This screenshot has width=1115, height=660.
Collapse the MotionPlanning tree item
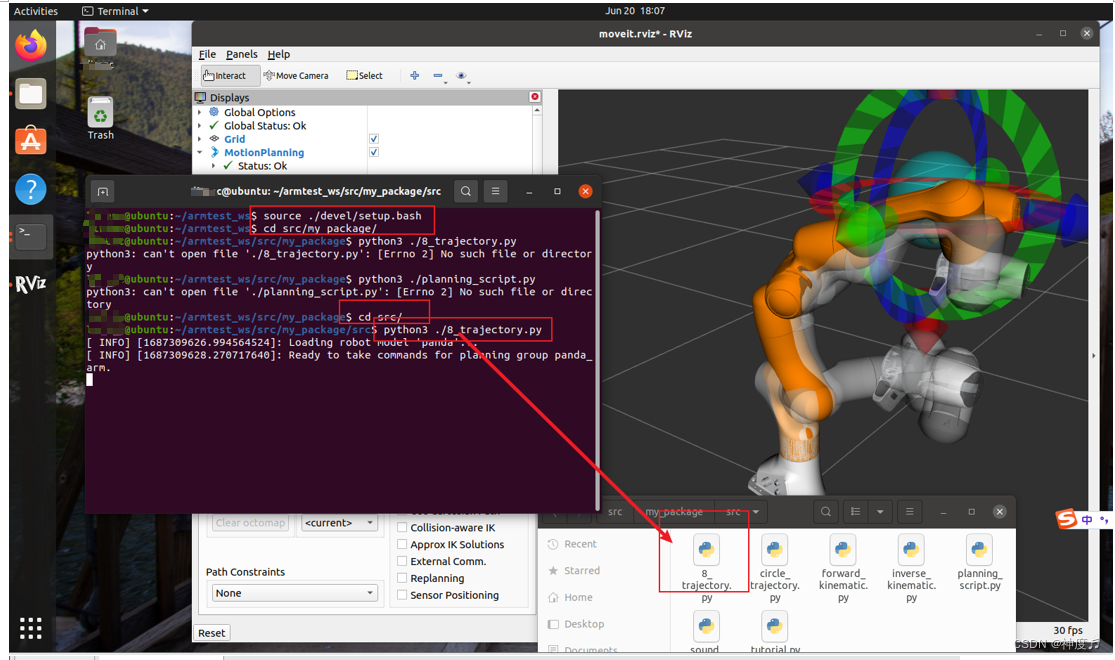tap(200, 152)
